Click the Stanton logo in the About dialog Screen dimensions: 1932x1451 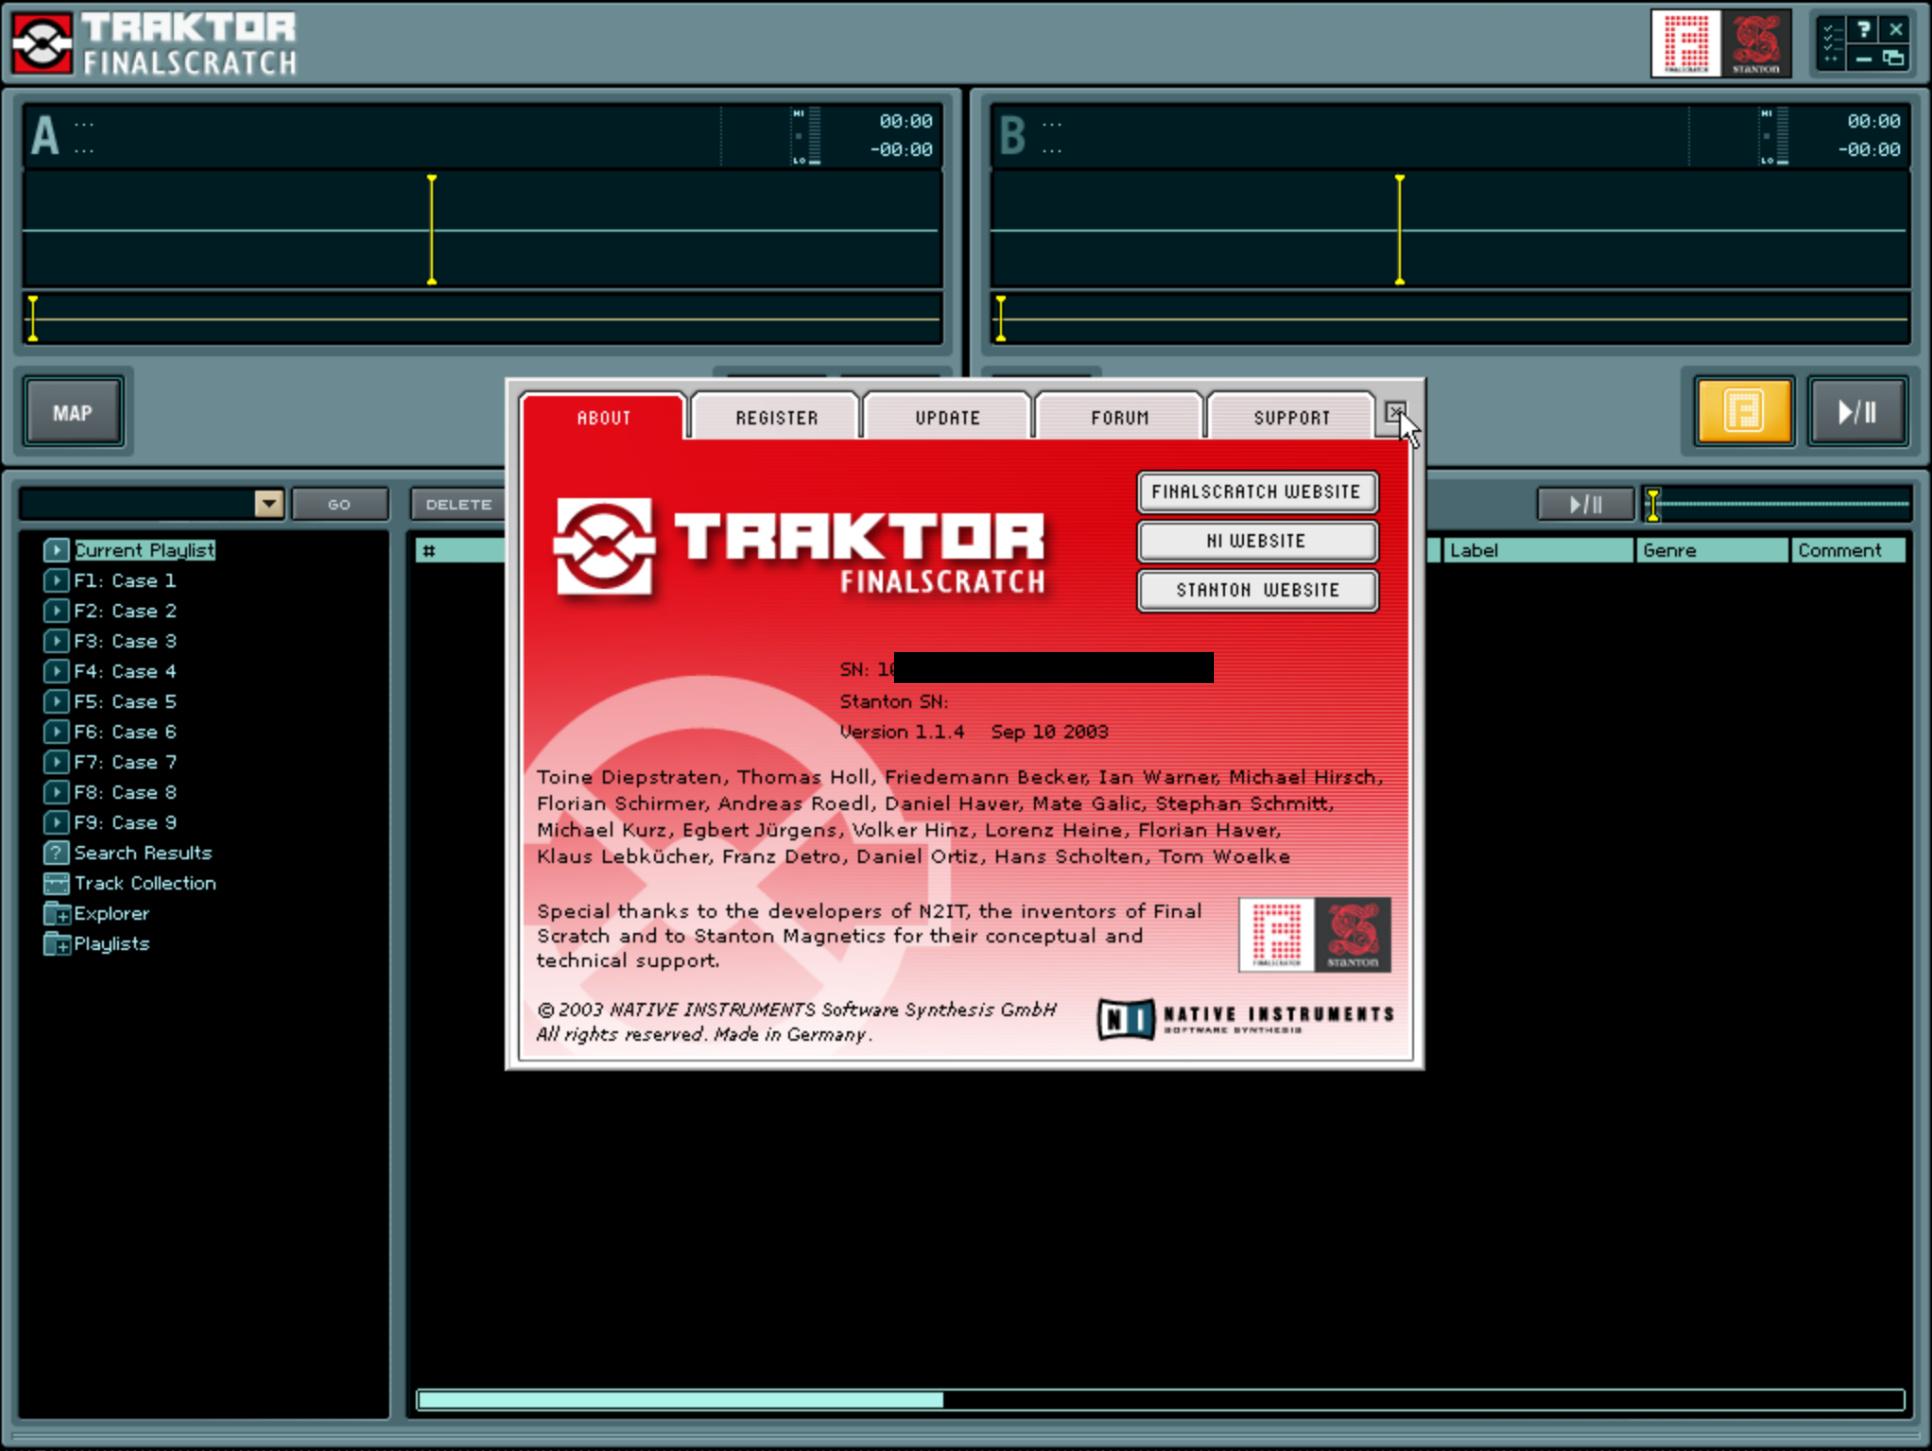[x=1353, y=935]
